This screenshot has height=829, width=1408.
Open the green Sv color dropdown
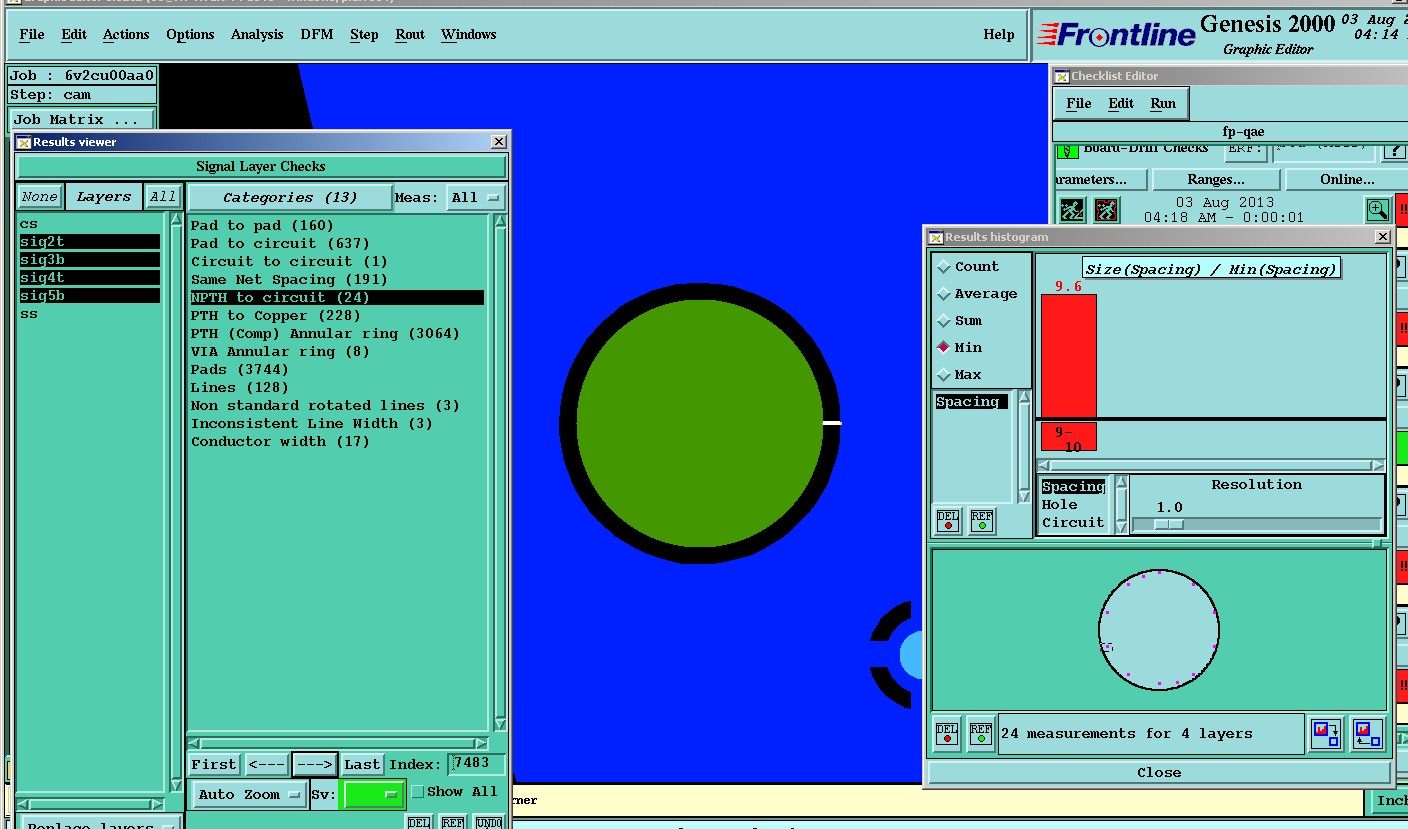(372, 795)
